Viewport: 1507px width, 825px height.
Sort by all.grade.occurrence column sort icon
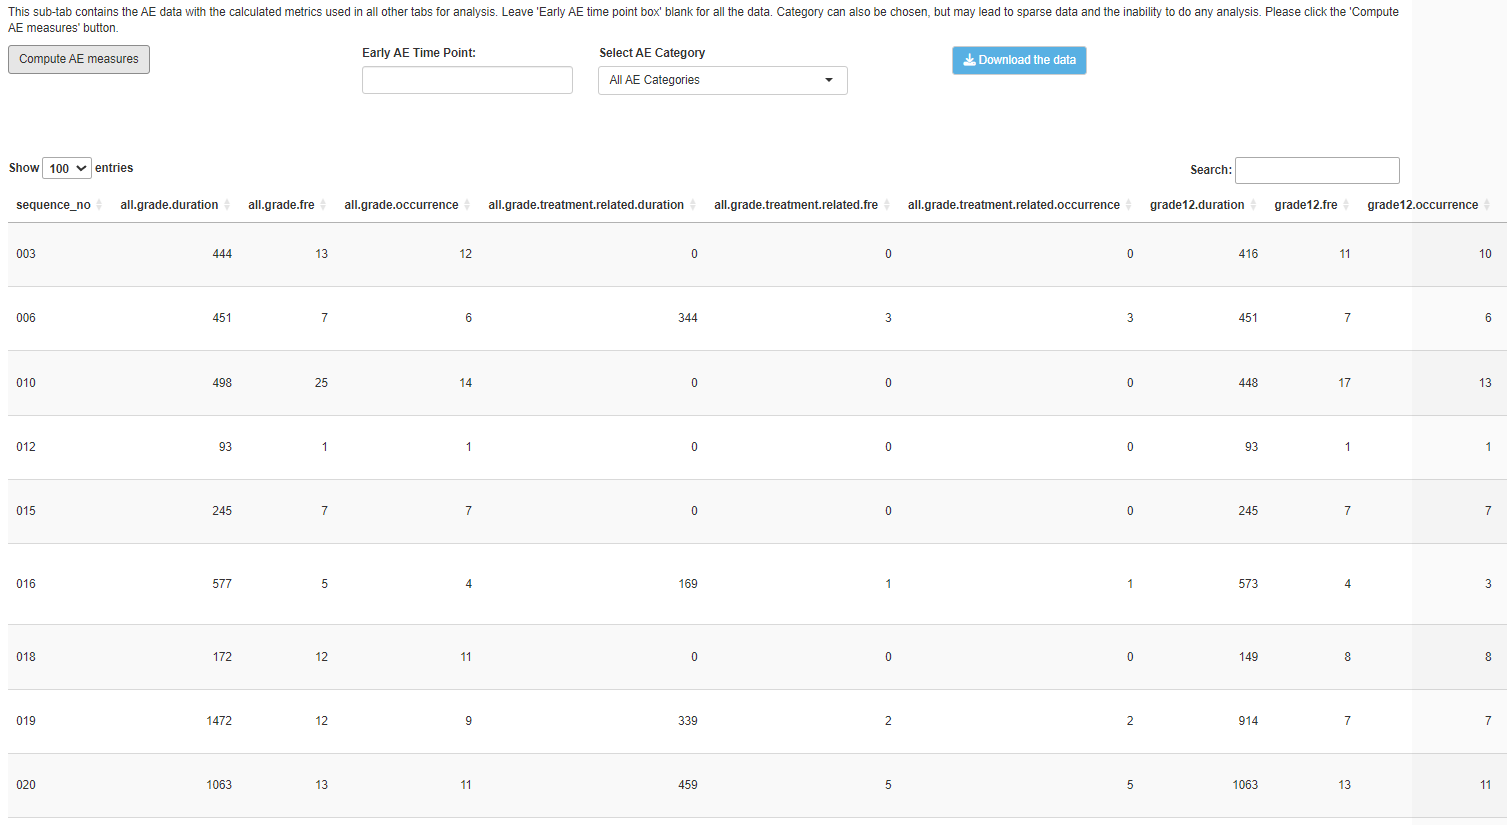pos(467,205)
